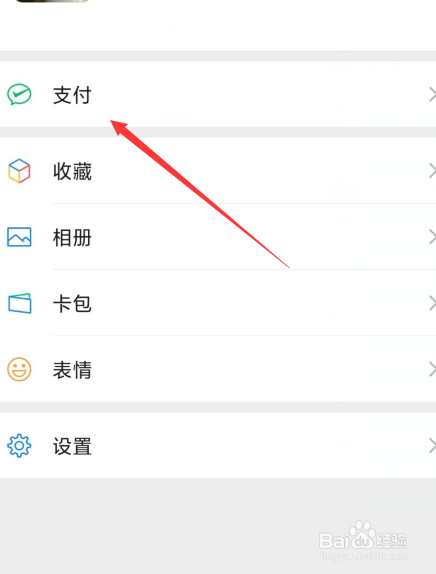Viewport: 436px width, 574px height.
Task: Select the 相册 label
Action: tap(72, 238)
